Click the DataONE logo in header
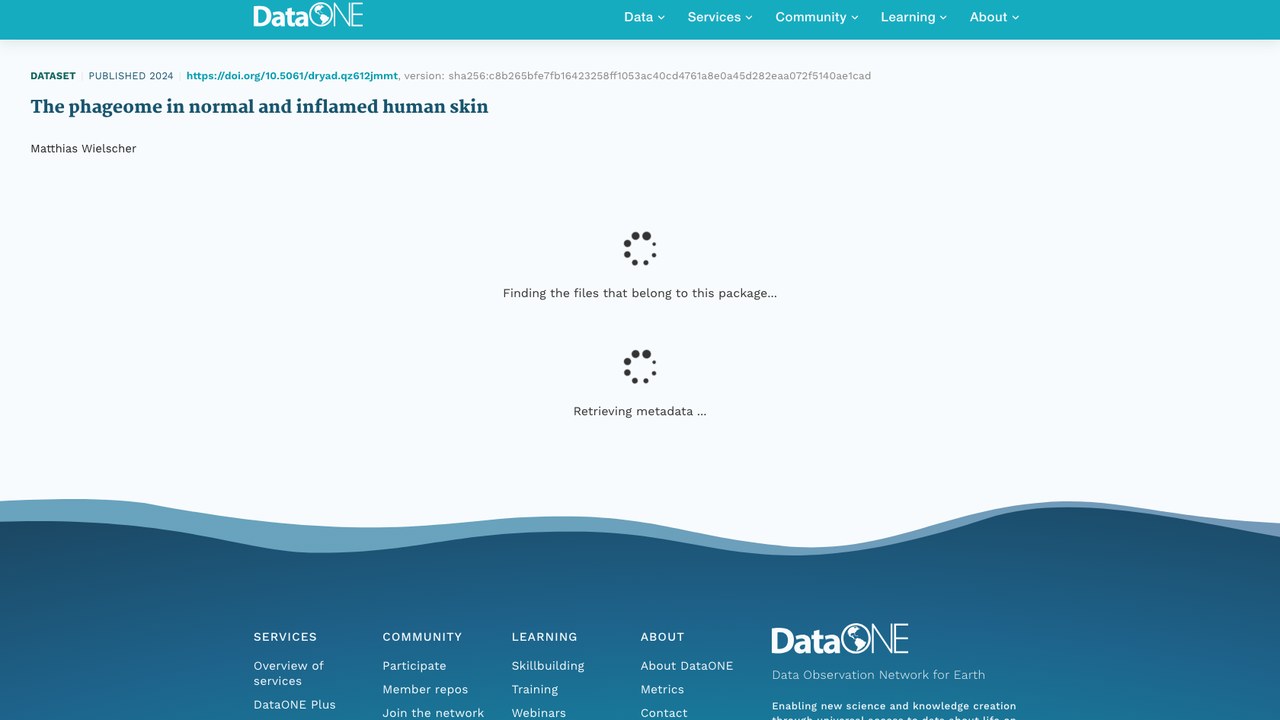1280x720 pixels. click(x=308, y=15)
